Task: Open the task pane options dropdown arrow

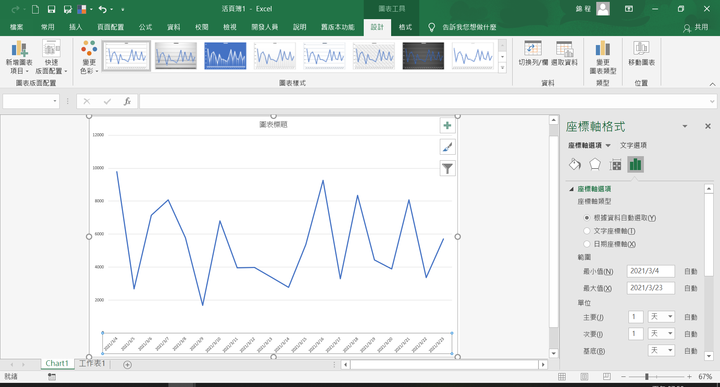Action: [x=685, y=126]
